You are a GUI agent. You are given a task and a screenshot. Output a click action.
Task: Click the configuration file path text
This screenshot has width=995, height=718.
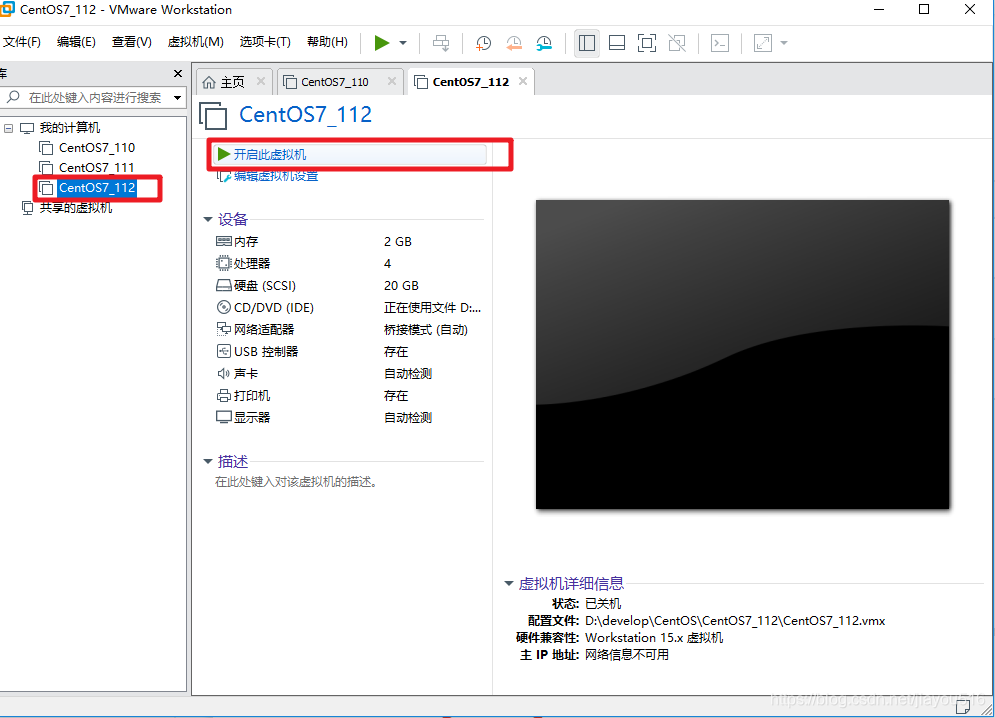[x=735, y=621]
